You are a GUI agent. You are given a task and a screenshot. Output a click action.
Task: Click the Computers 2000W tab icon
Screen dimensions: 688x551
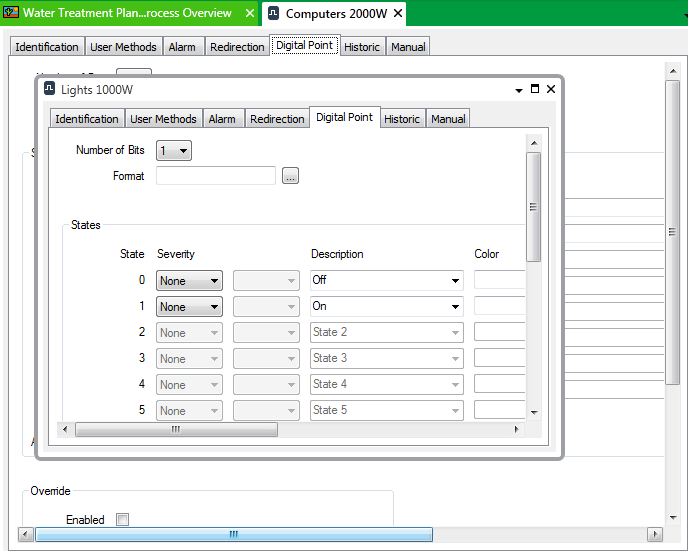(273, 14)
